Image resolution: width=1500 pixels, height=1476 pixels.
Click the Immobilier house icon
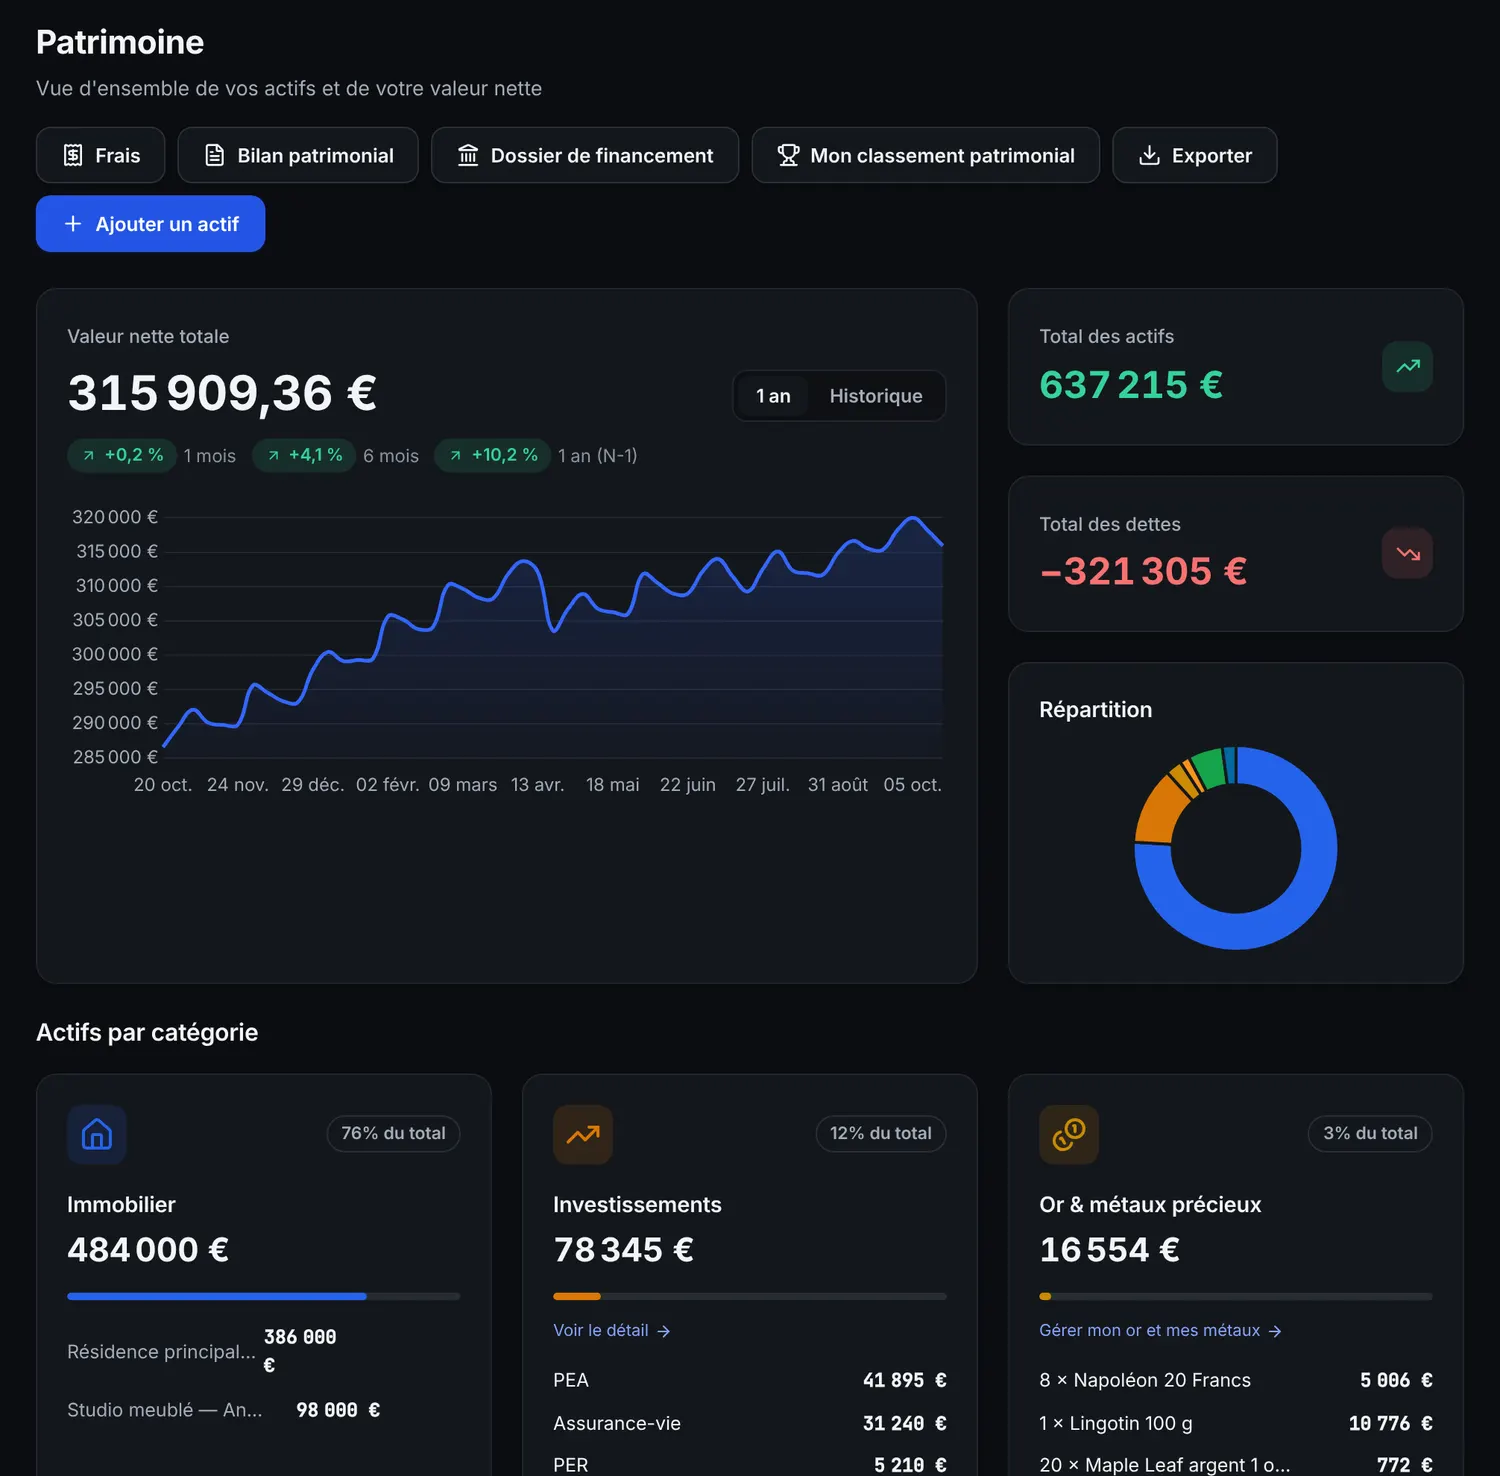[97, 1134]
